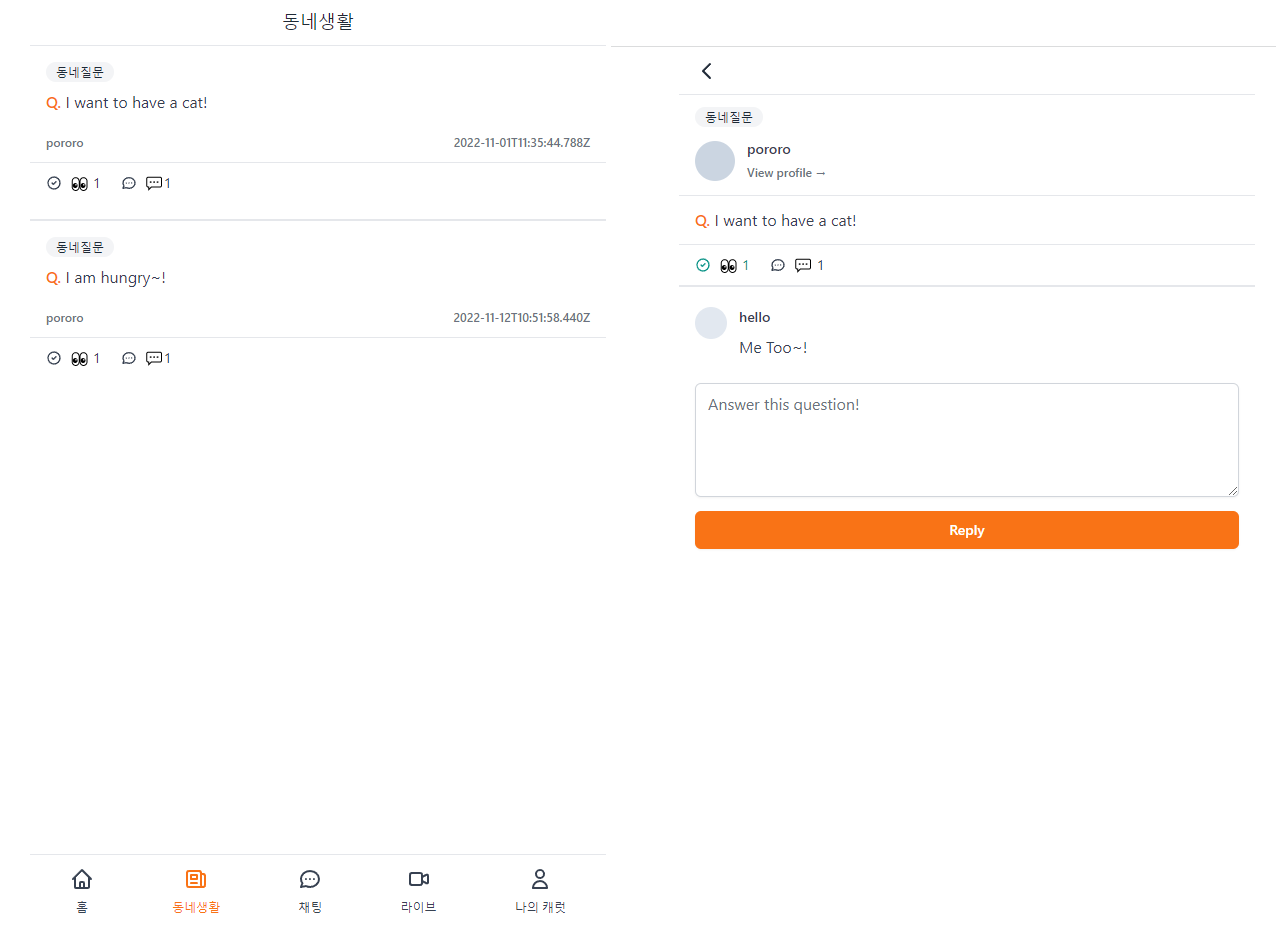The height and width of the screenshot is (926, 1276).
Task: Select the 동네생활 tab in bottom navigation
Action: (196, 892)
